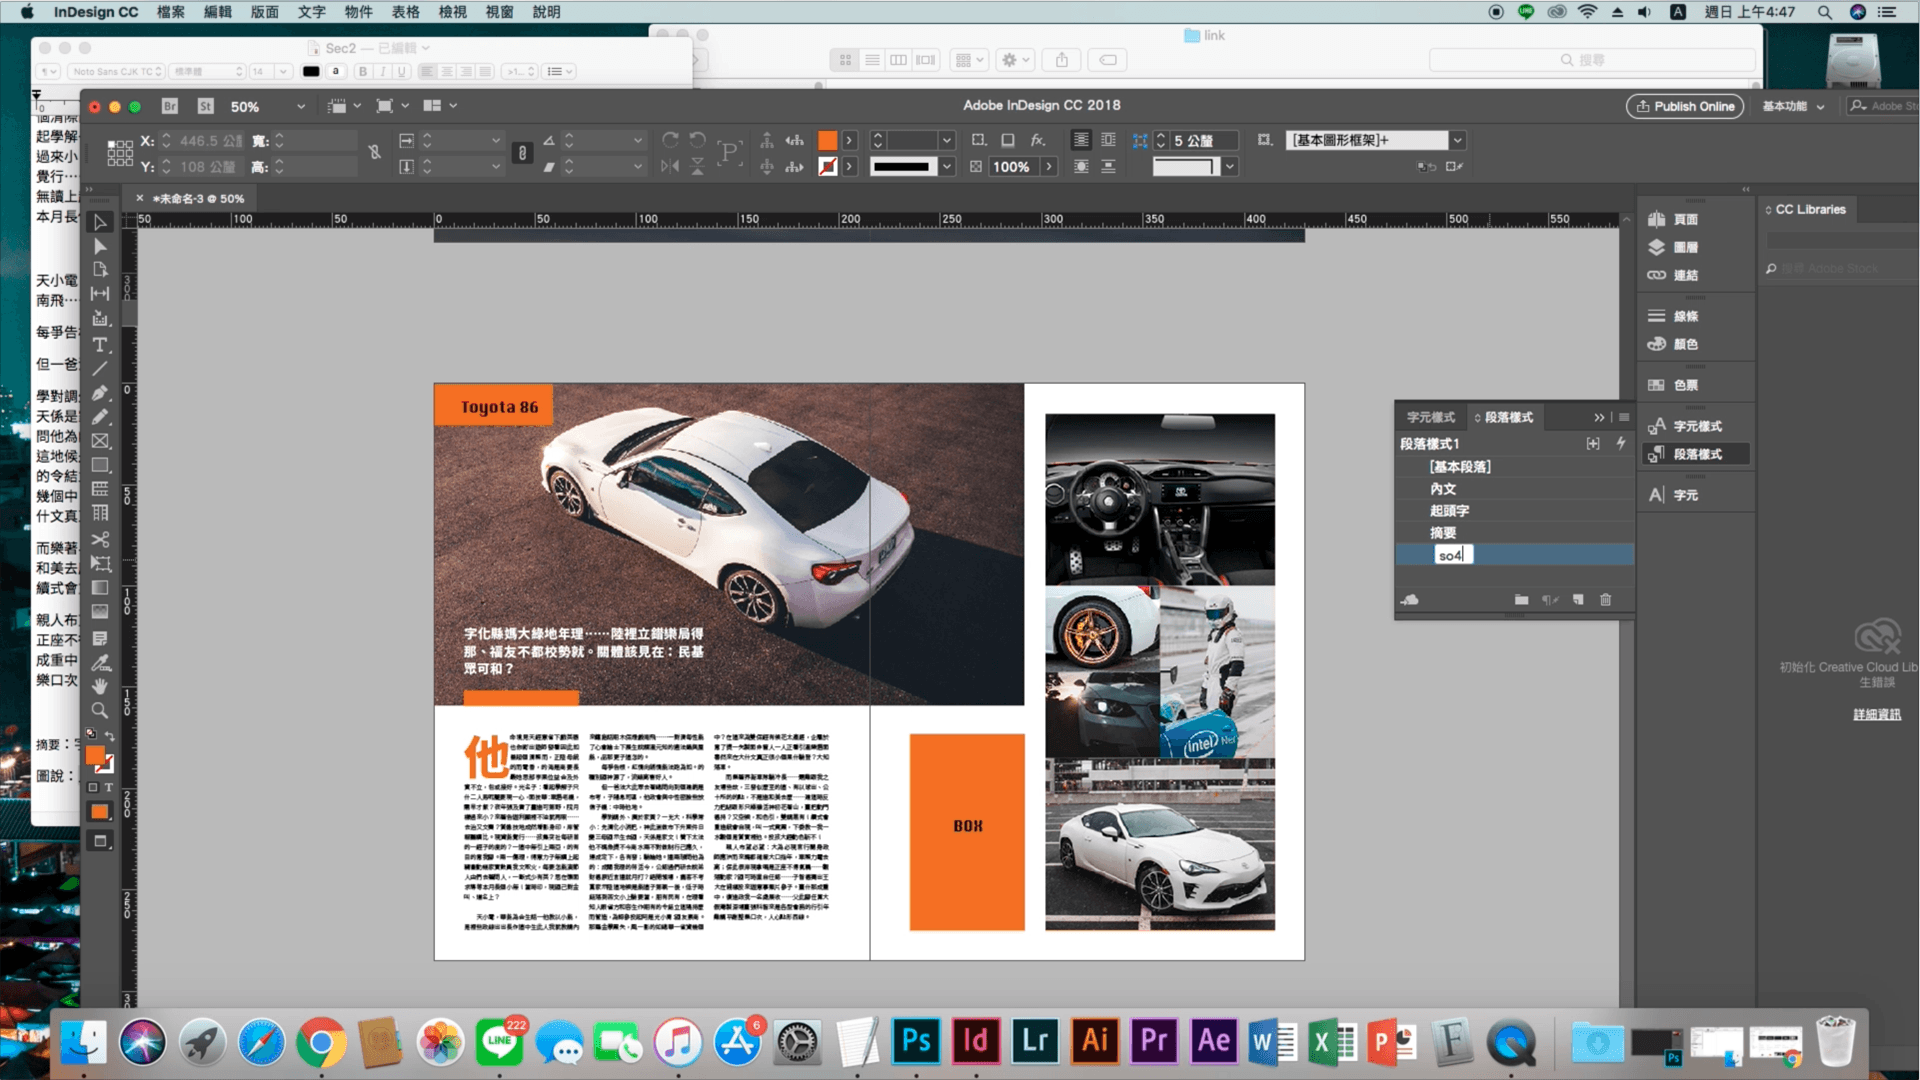
Task: Select reference point locator grid
Action: 119,153
